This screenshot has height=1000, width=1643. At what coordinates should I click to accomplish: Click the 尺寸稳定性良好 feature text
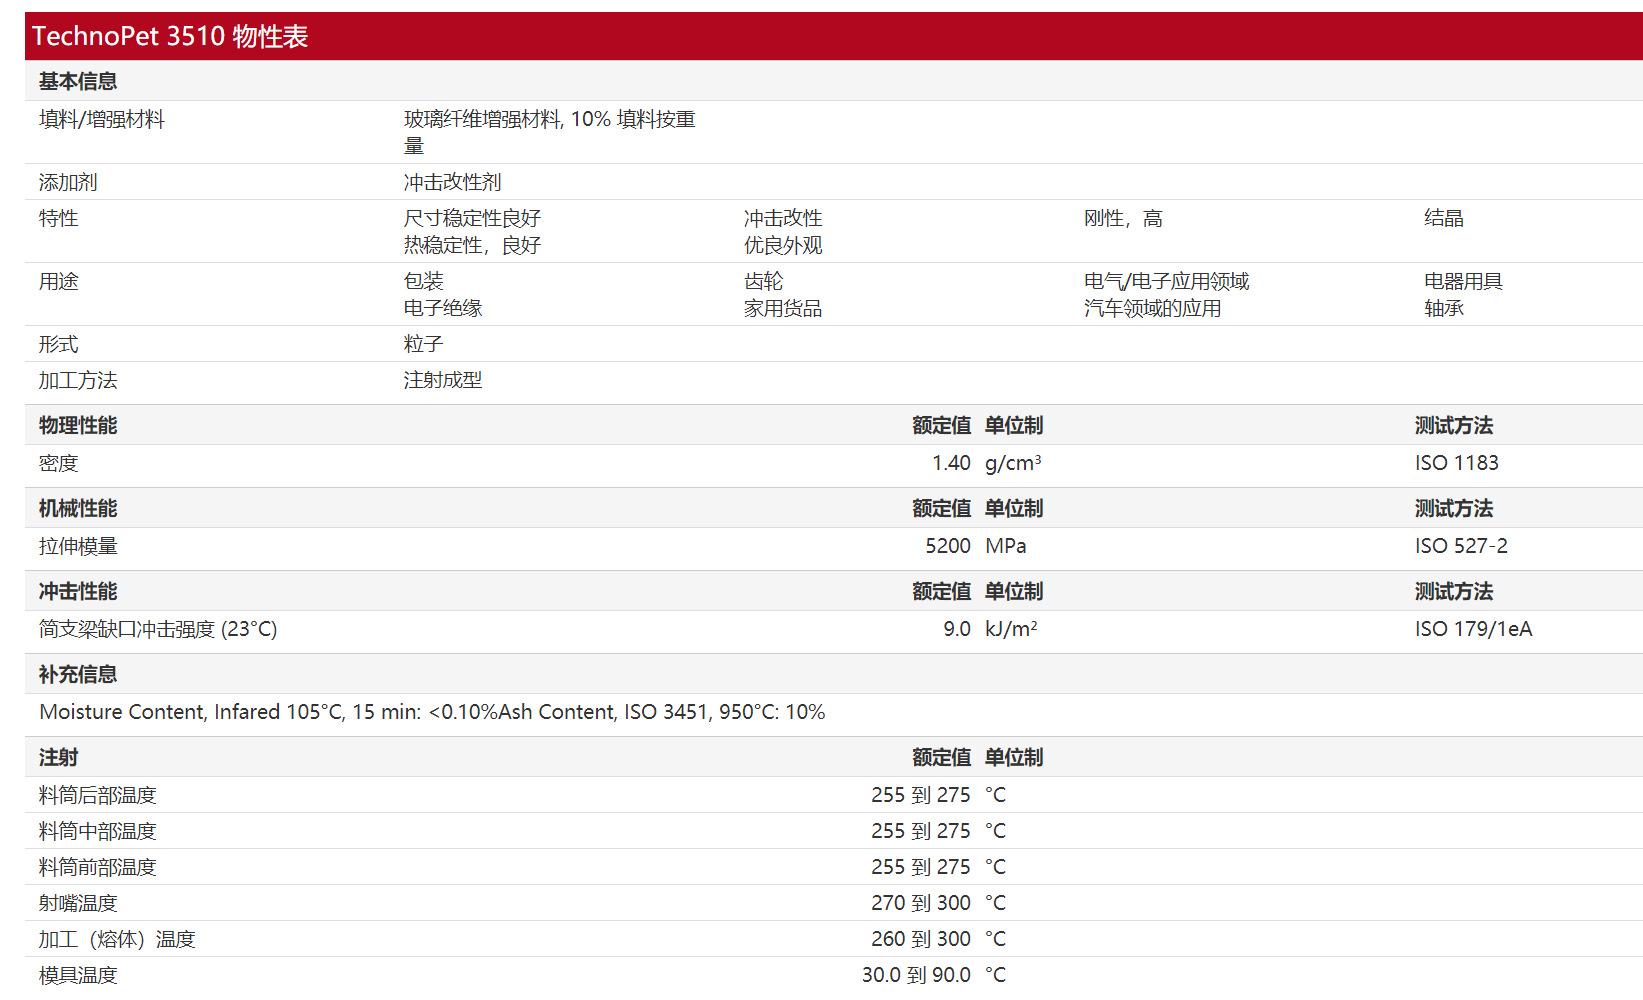pyautogui.click(x=472, y=218)
